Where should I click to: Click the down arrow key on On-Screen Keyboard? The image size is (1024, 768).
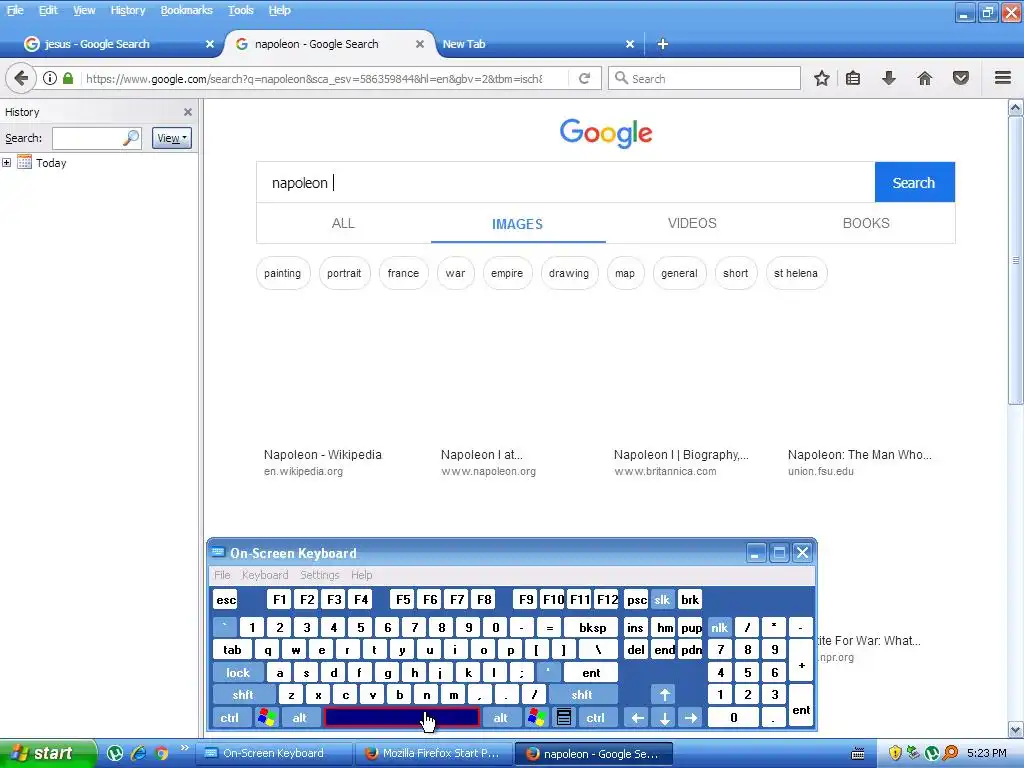(x=664, y=718)
